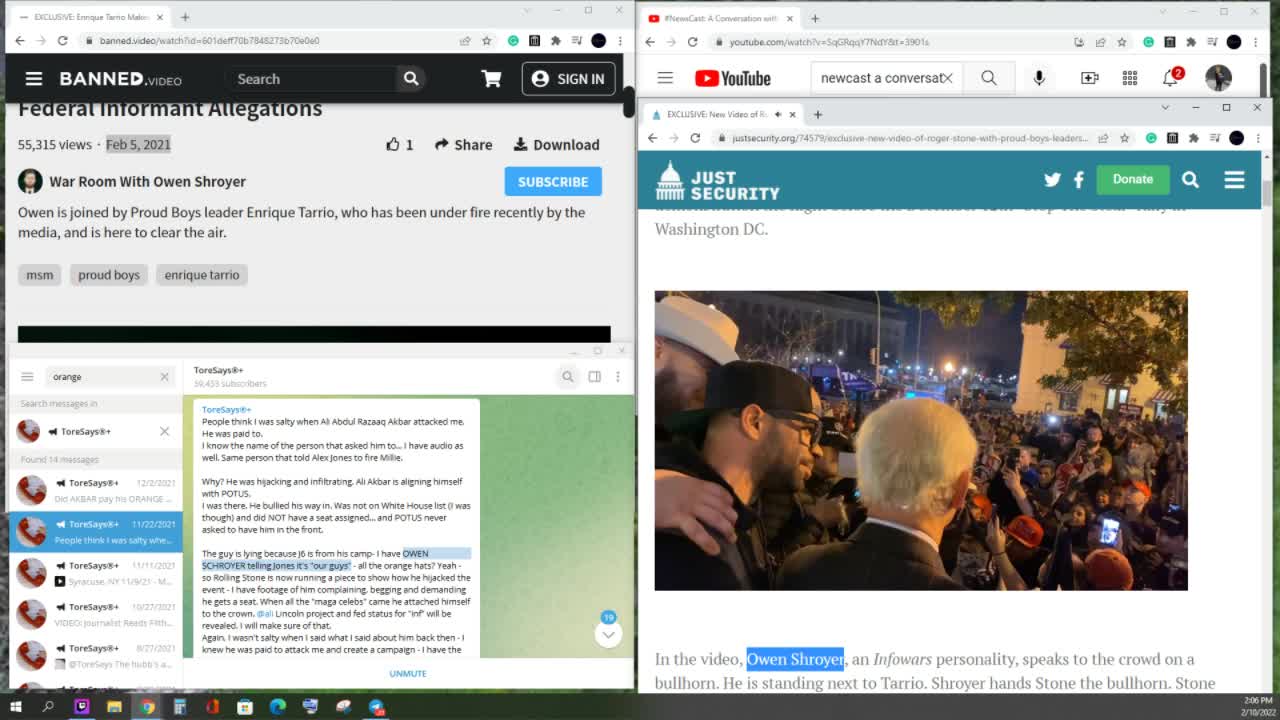
Task: Open Telegram from the taskbar
Action: [376, 706]
